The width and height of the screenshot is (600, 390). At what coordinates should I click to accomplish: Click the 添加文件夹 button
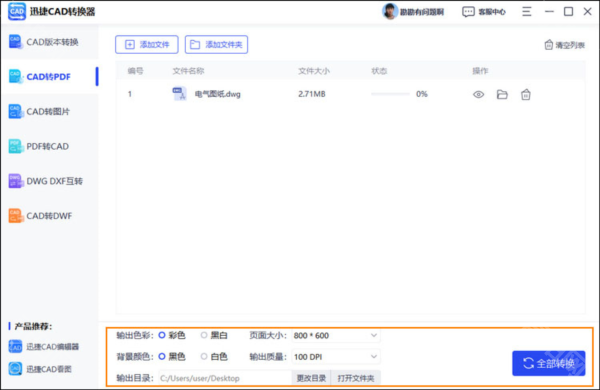(216, 45)
